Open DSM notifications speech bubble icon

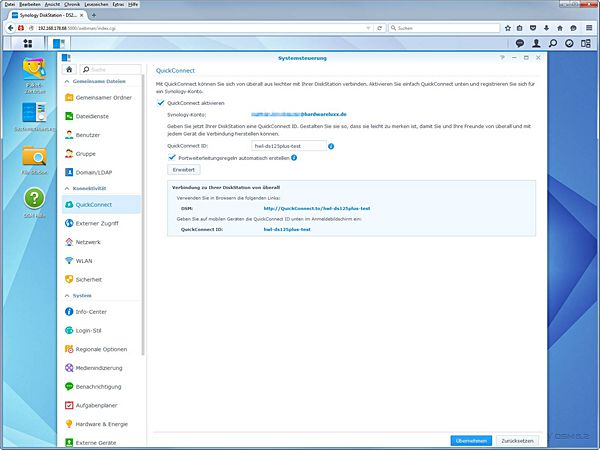pos(520,43)
